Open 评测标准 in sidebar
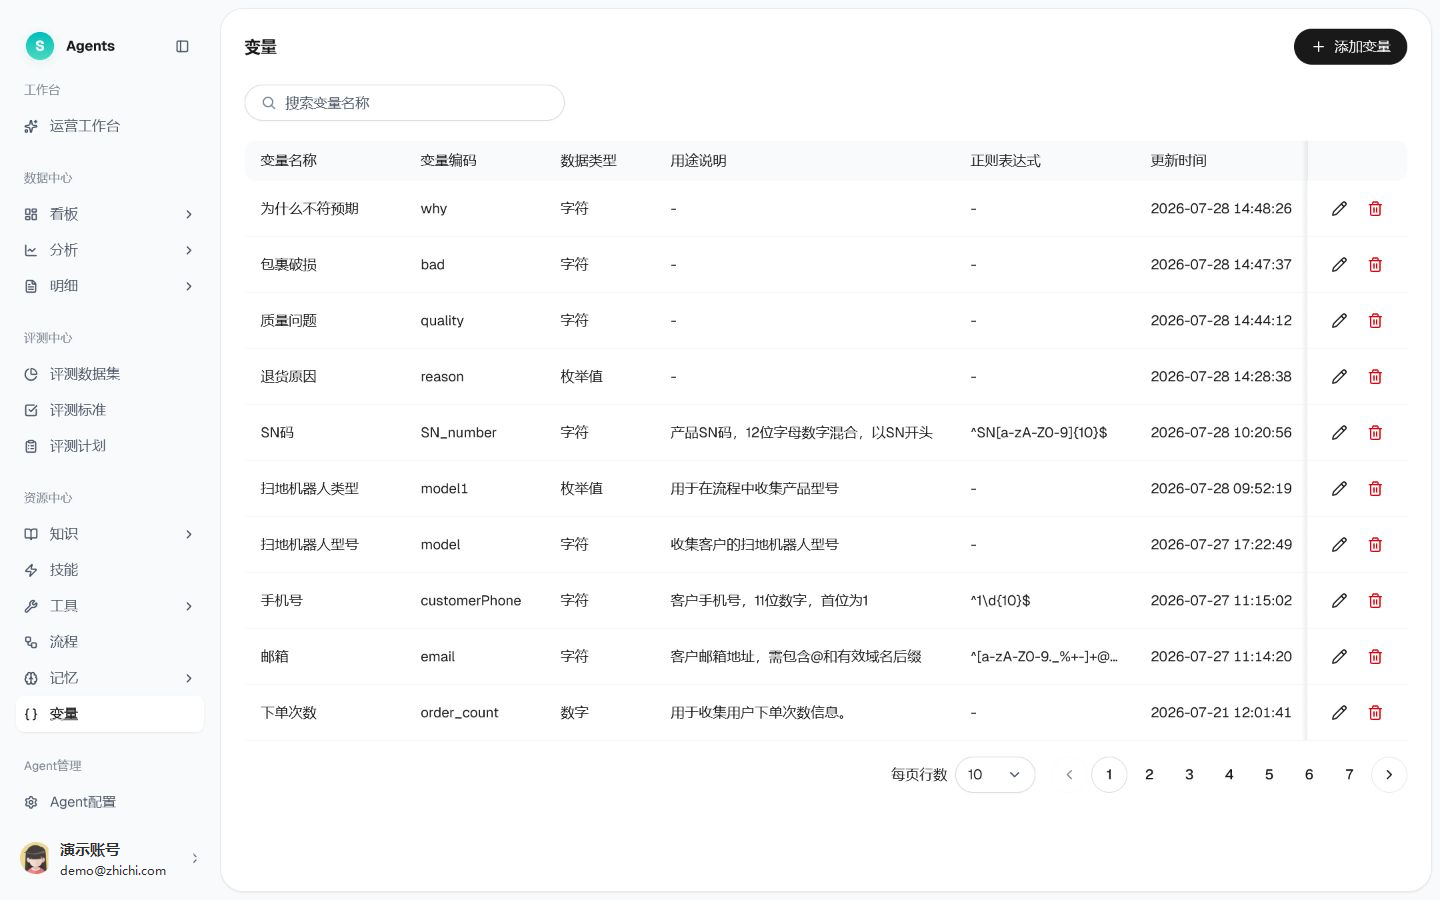The height and width of the screenshot is (900, 1440). coord(110,410)
